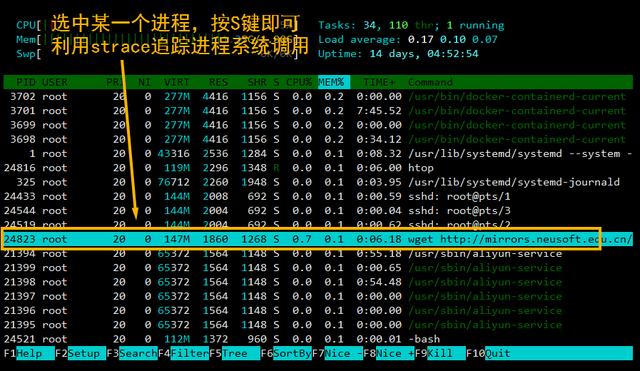Click F7 Nice - to raise priority
Viewport: 640px width, 371px height.
point(338,353)
